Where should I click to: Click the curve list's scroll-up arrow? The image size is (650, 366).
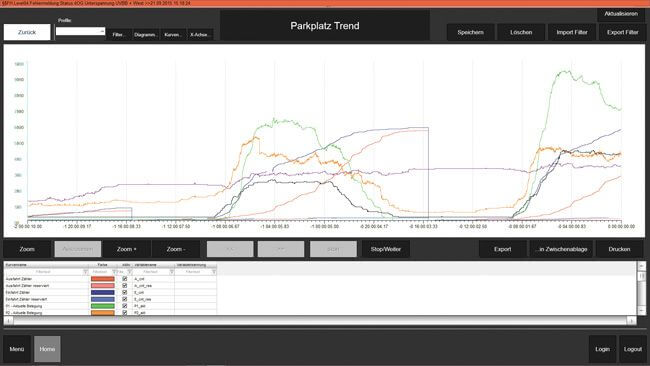[x=641, y=265]
